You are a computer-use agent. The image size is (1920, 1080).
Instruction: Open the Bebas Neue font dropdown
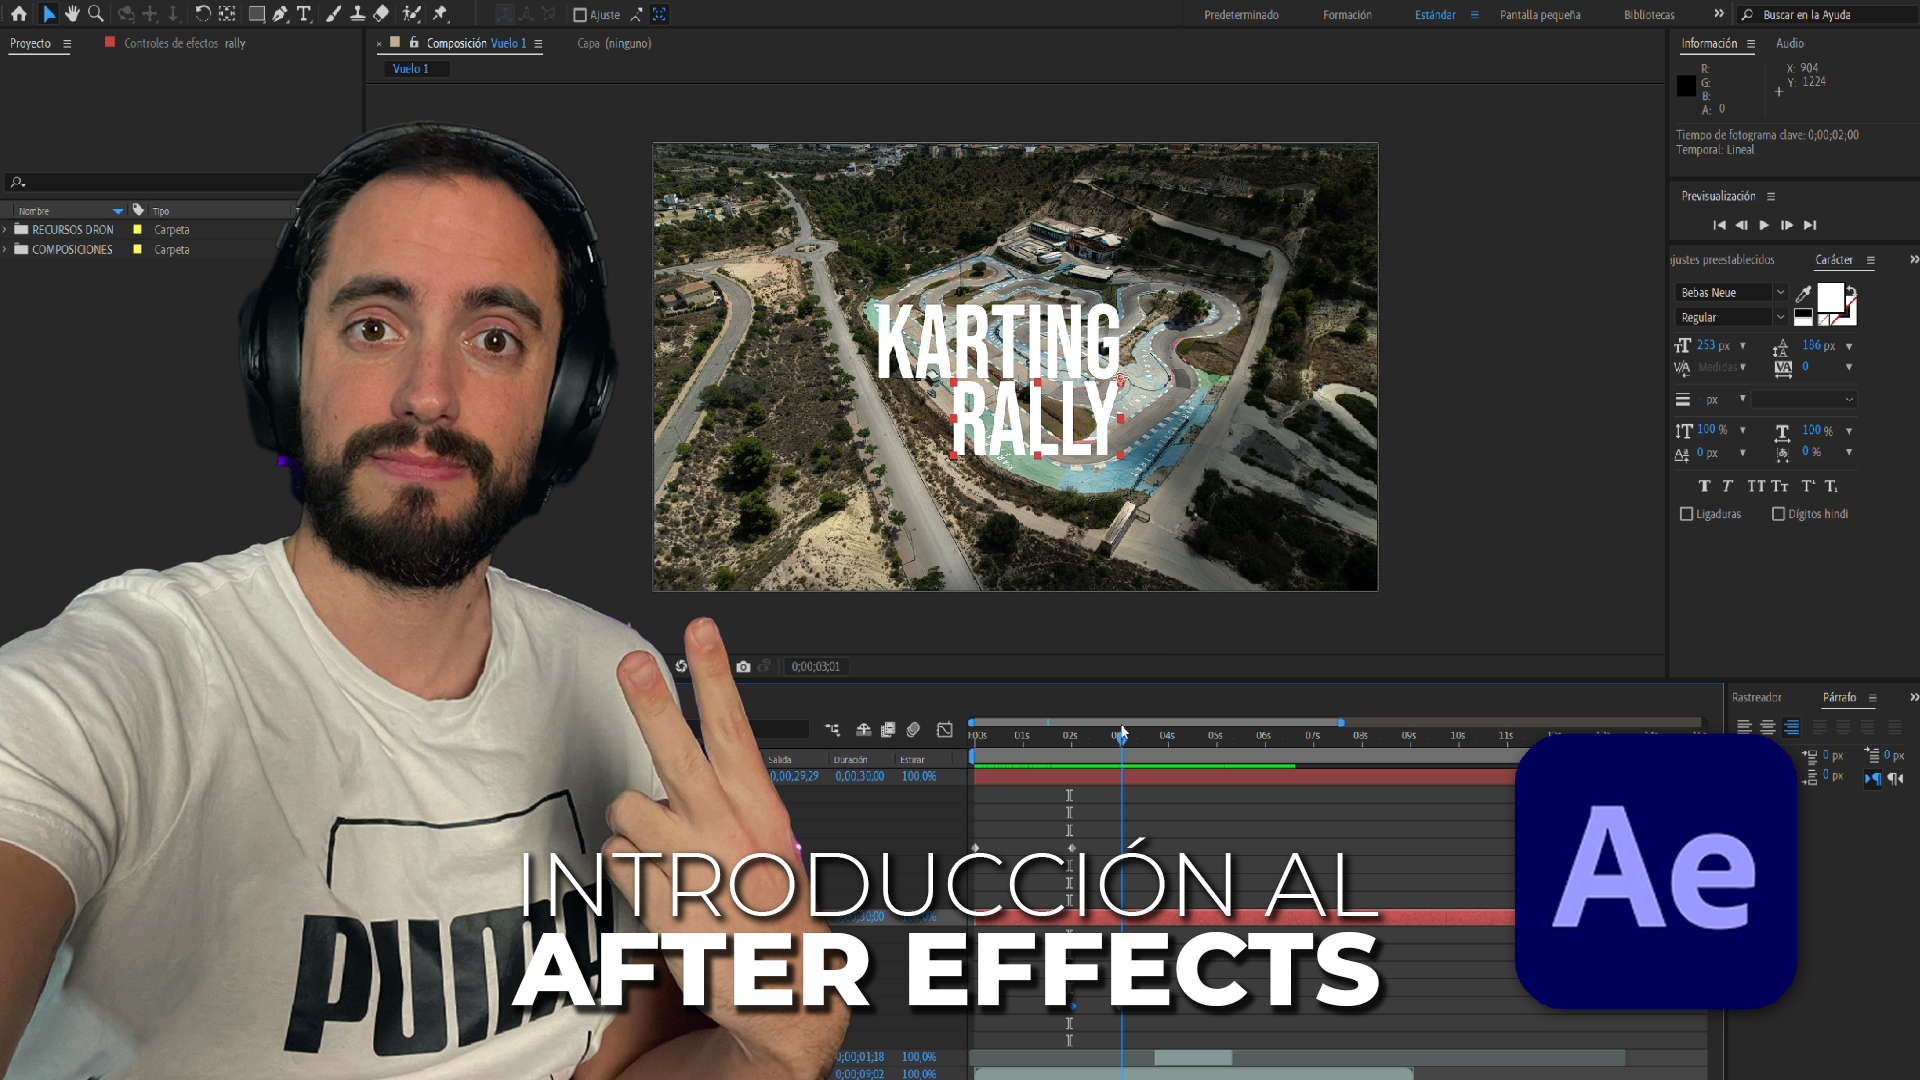point(1780,293)
